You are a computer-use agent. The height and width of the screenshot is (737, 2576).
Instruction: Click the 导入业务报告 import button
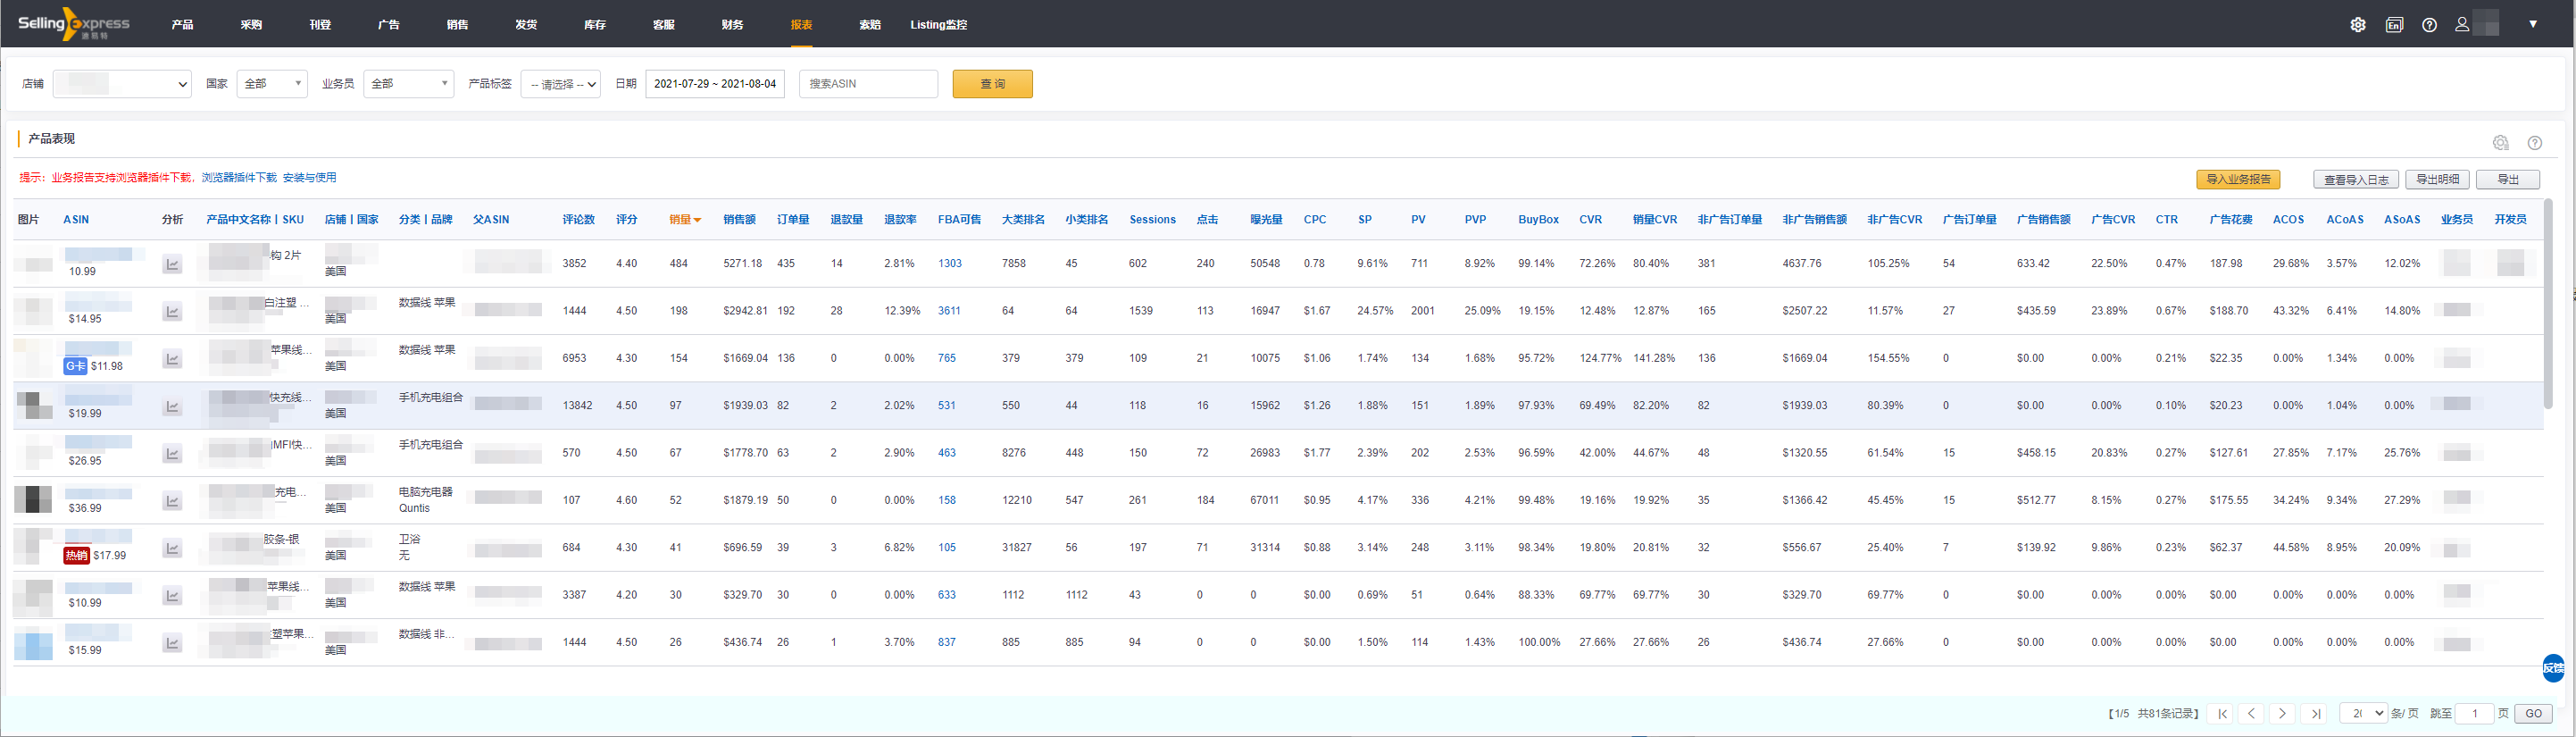(x=2238, y=179)
